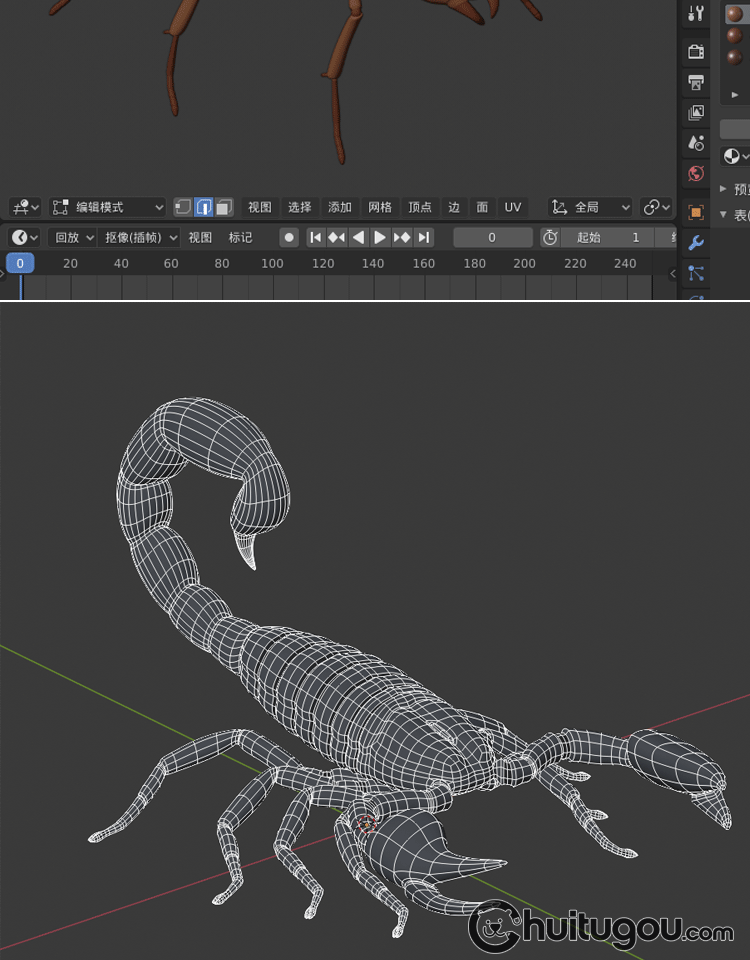Open the 网格 menu
Viewport: 750px width, 960px height.
[x=380, y=207]
